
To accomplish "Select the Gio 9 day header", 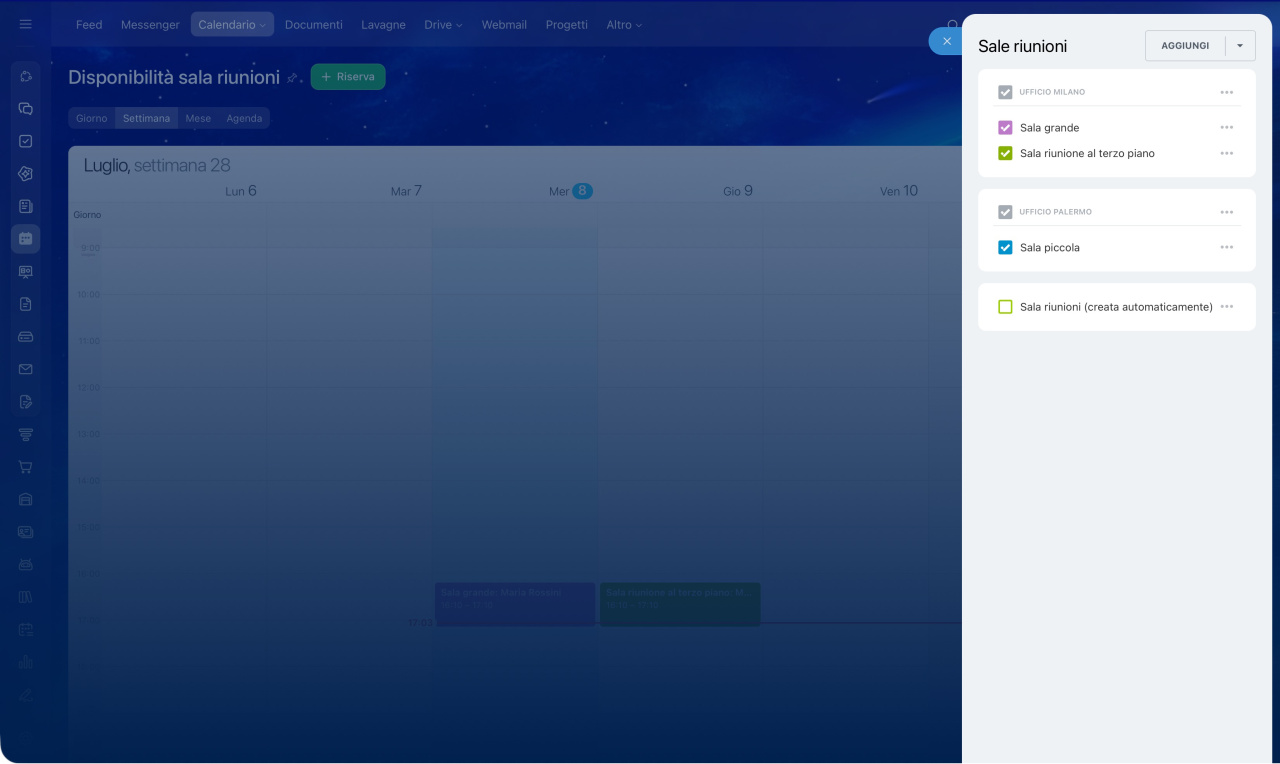I will (x=738, y=191).
